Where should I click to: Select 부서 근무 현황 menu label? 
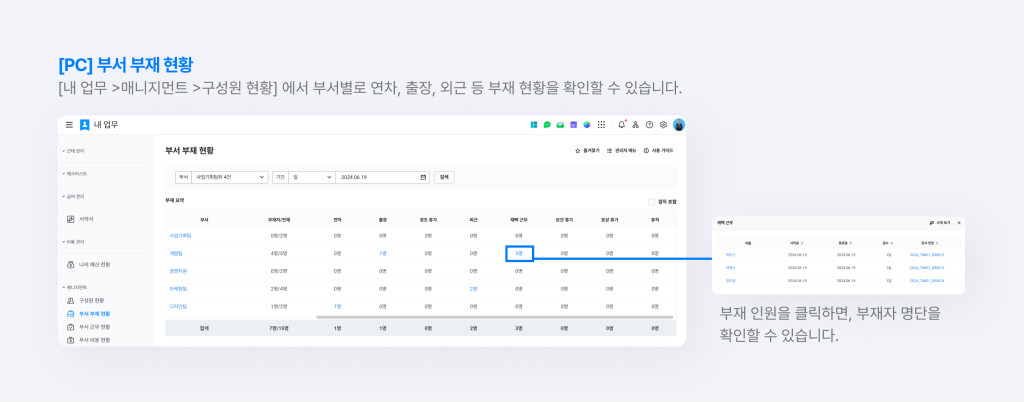click(x=95, y=327)
